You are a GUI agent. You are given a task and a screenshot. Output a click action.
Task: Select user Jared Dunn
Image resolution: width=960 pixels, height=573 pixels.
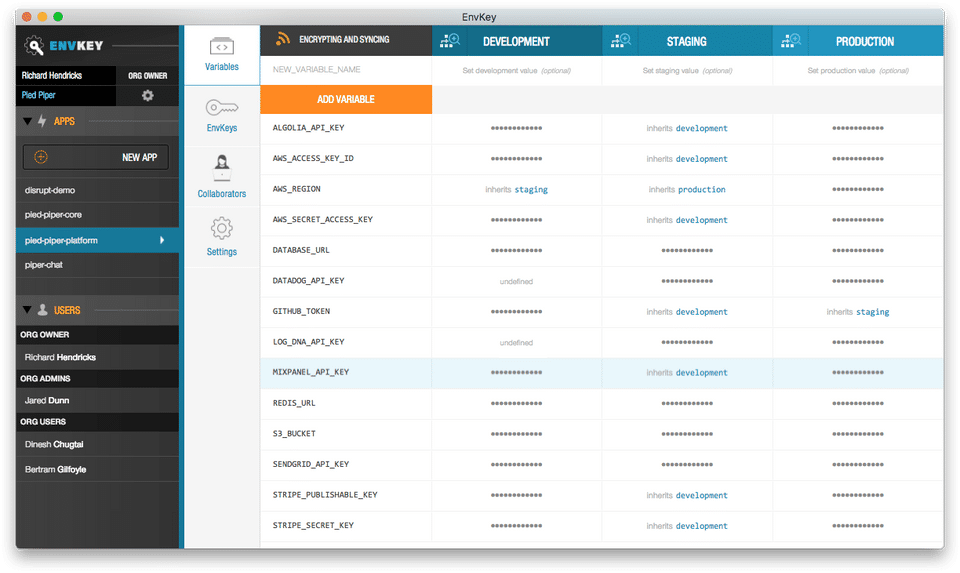click(x=97, y=400)
